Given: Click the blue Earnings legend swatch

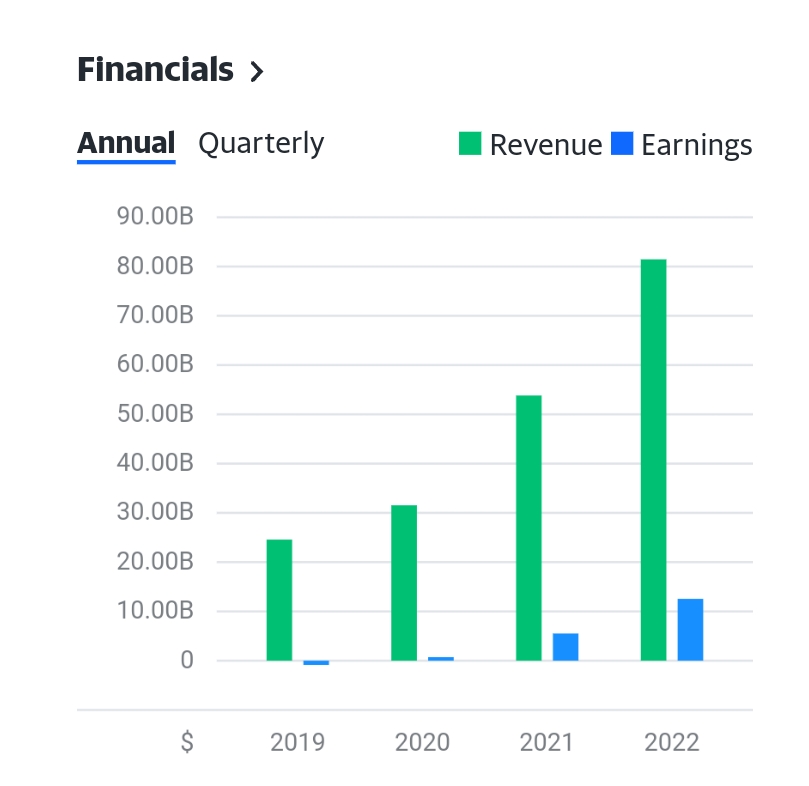Looking at the screenshot, I should pos(622,144).
